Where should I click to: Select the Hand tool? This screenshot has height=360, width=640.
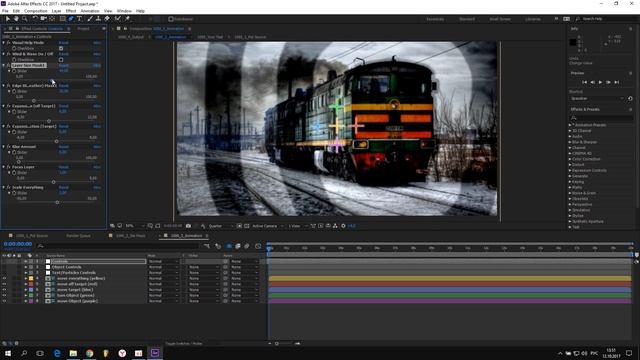(16, 19)
